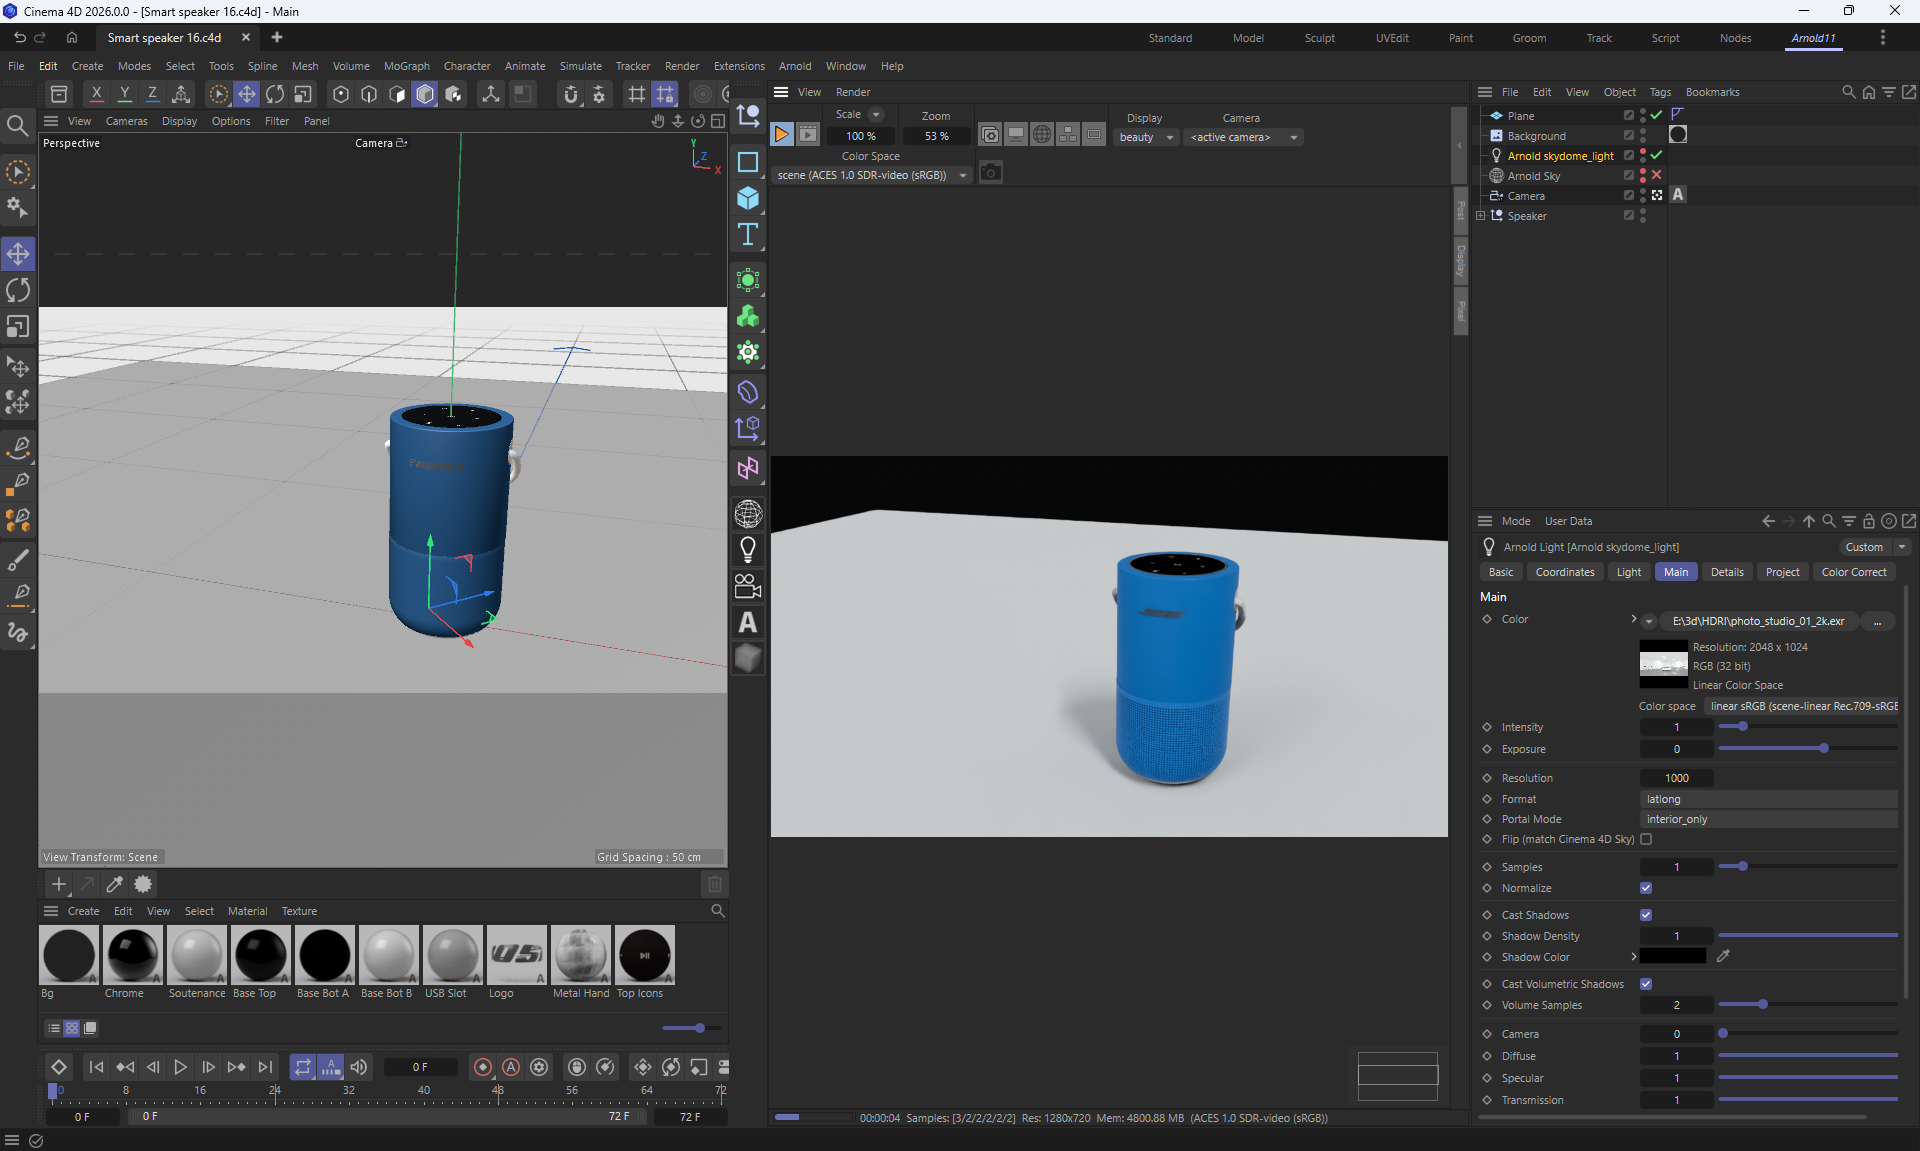The width and height of the screenshot is (1920, 1151).
Task: Click the Record Active Objects keyframe button
Action: 483,1067
